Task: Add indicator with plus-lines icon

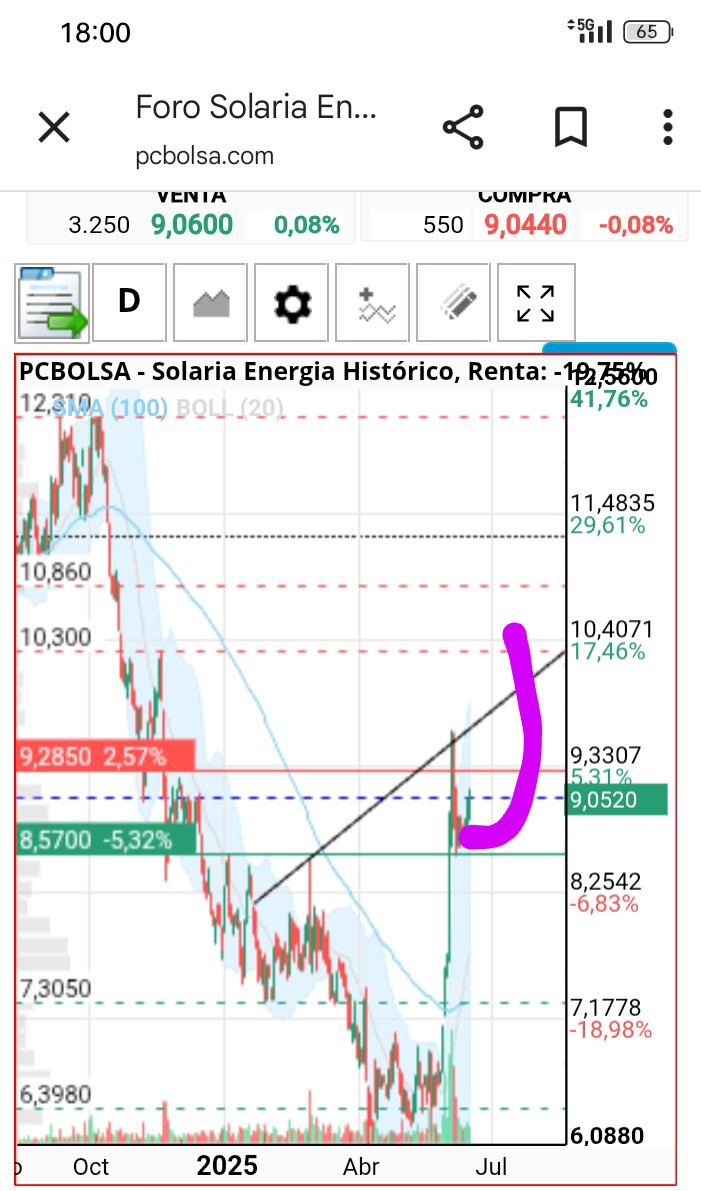Action: pyautogui.click(x=373, y=302)
